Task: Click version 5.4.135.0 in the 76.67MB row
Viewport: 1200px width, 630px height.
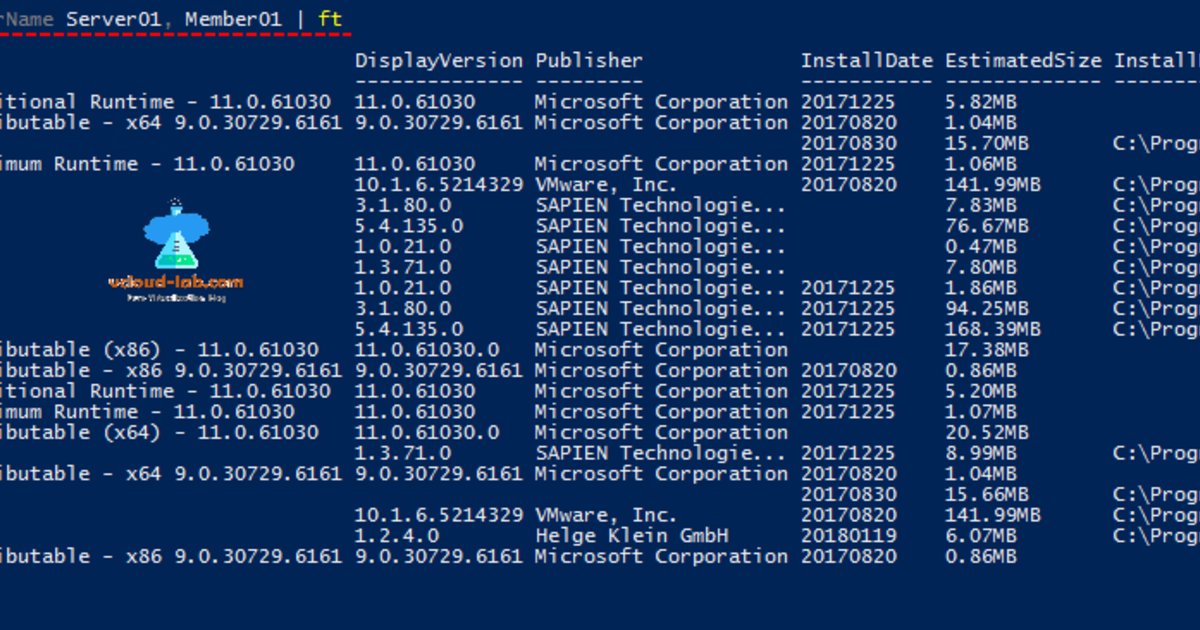Action: (409, 226)
